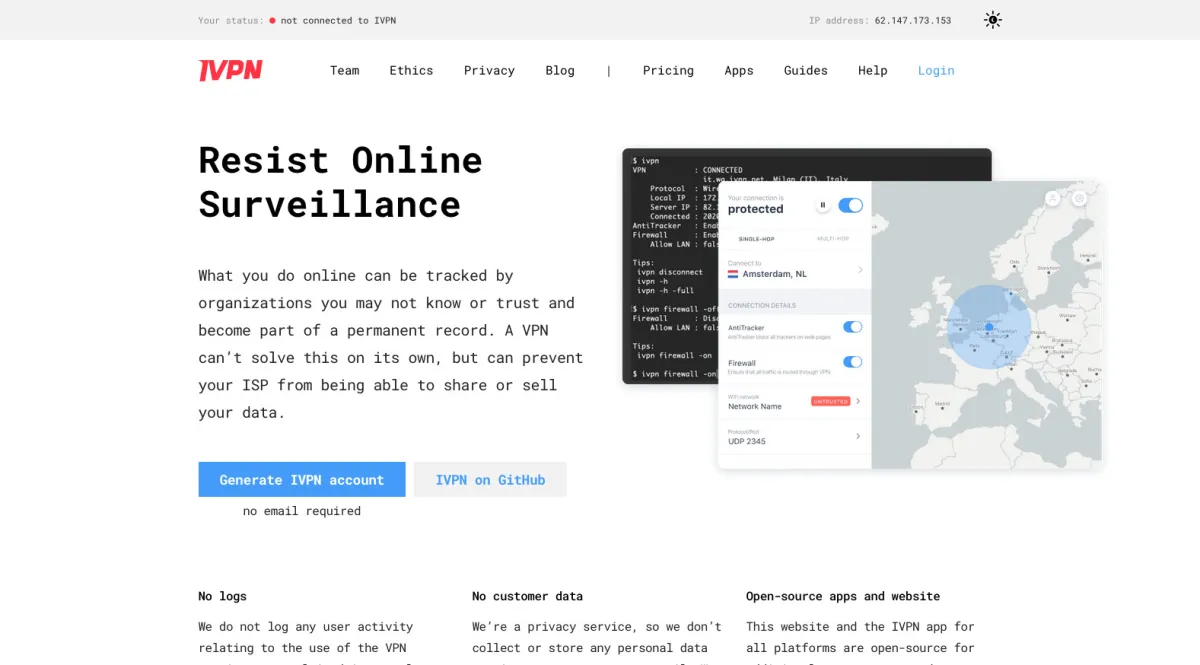Open the Help page
The height and width of the screenshot is (665, 1200).
(873, 70)
